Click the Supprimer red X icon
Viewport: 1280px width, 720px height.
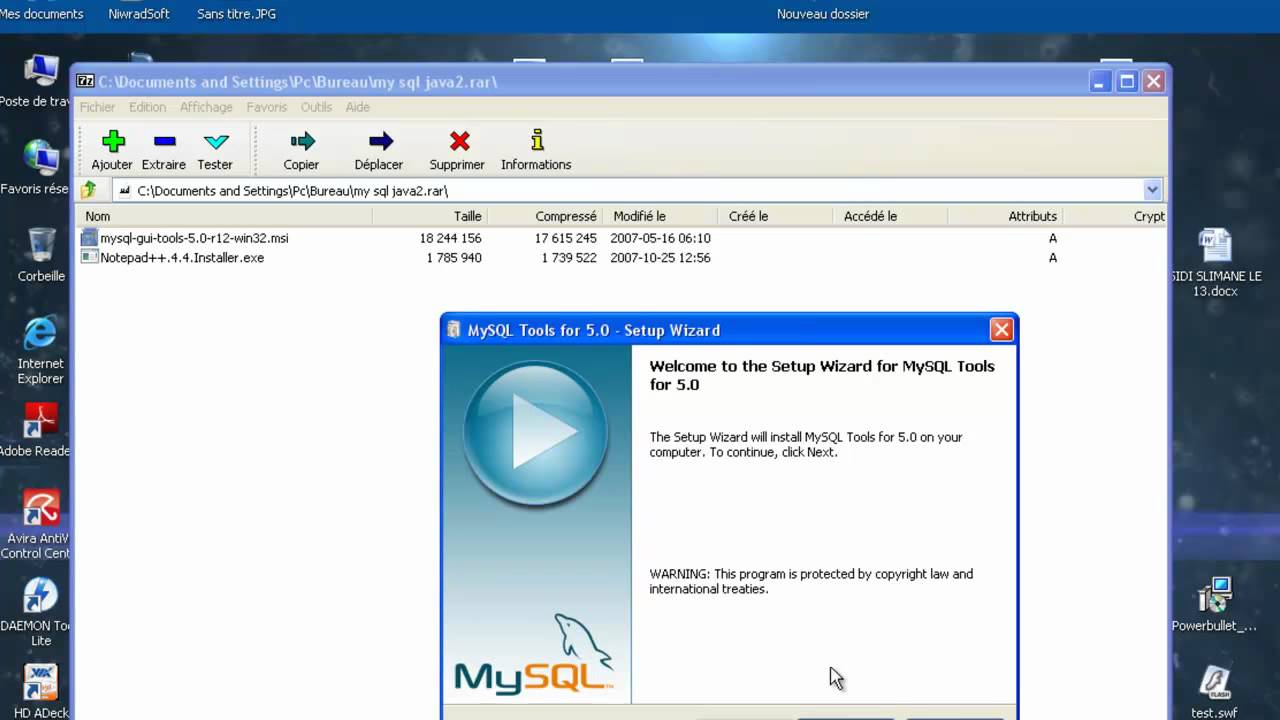point(459,141)
